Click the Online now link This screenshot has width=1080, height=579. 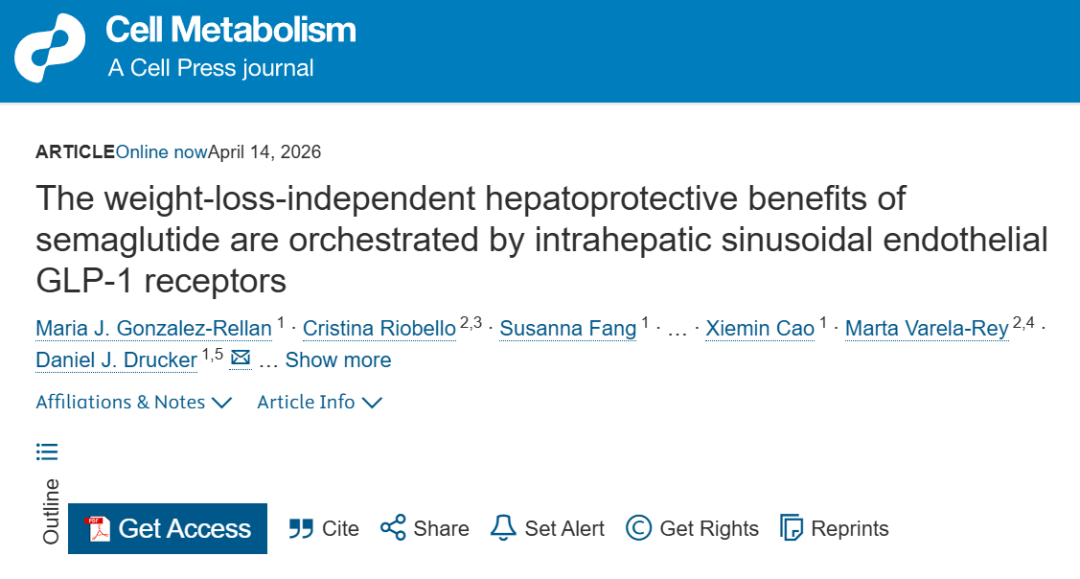pos(161,152)
